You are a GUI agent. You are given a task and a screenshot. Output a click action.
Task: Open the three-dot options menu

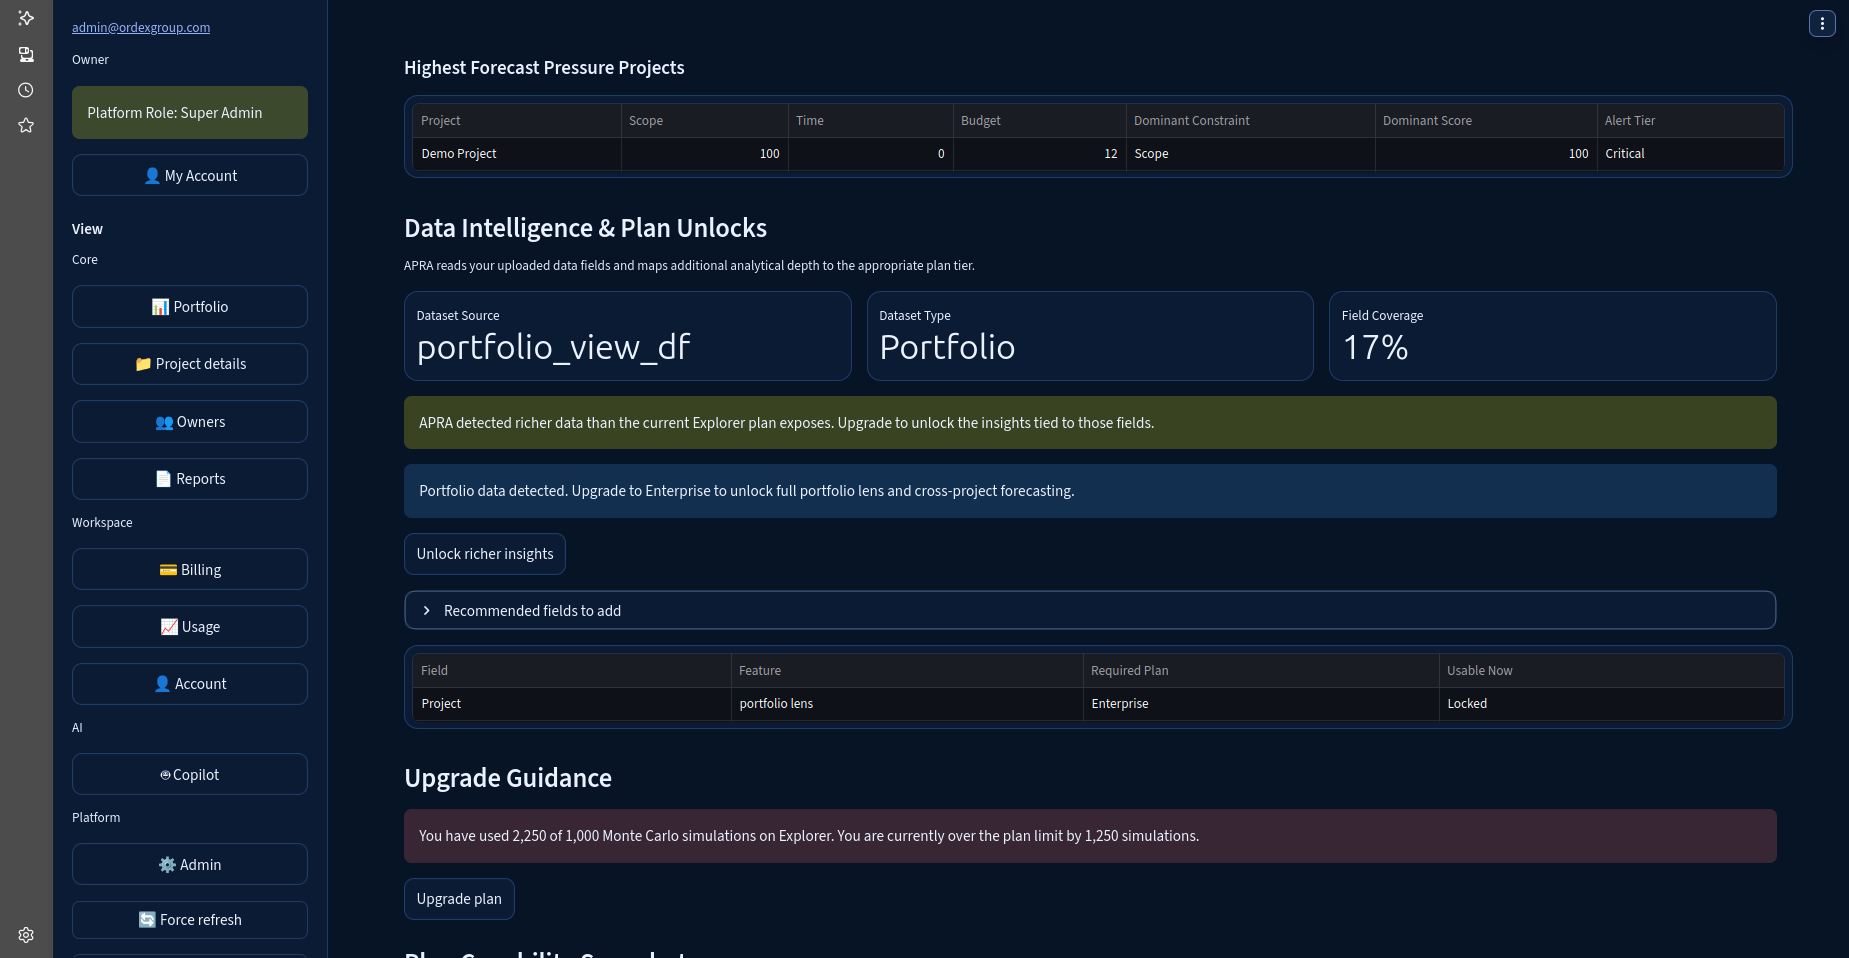point(1822,23)
